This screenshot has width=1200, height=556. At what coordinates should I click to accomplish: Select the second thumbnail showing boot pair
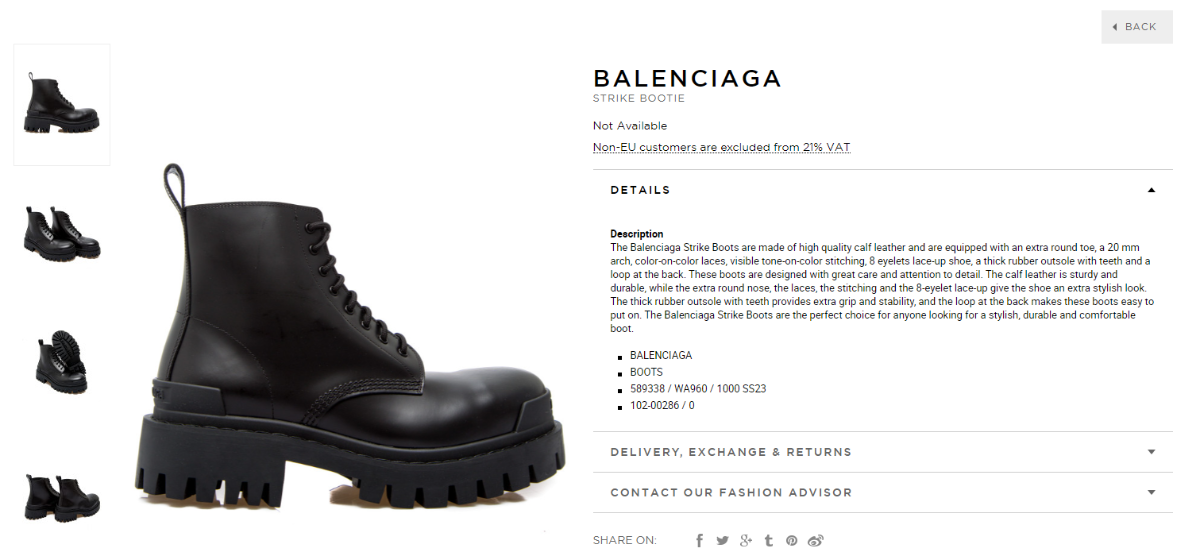coord(62,233)
